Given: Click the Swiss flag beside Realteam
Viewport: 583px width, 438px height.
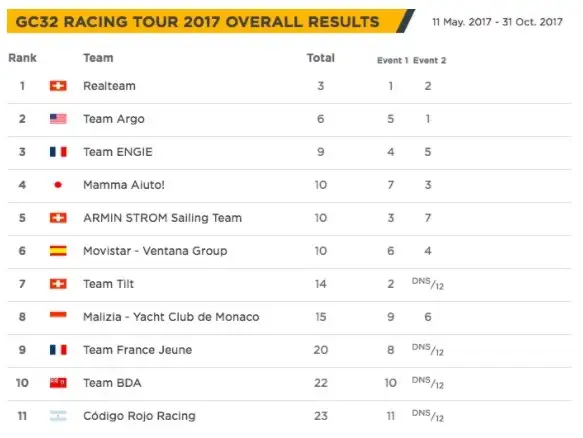Looking at the screenshot, I should (58, 86).
